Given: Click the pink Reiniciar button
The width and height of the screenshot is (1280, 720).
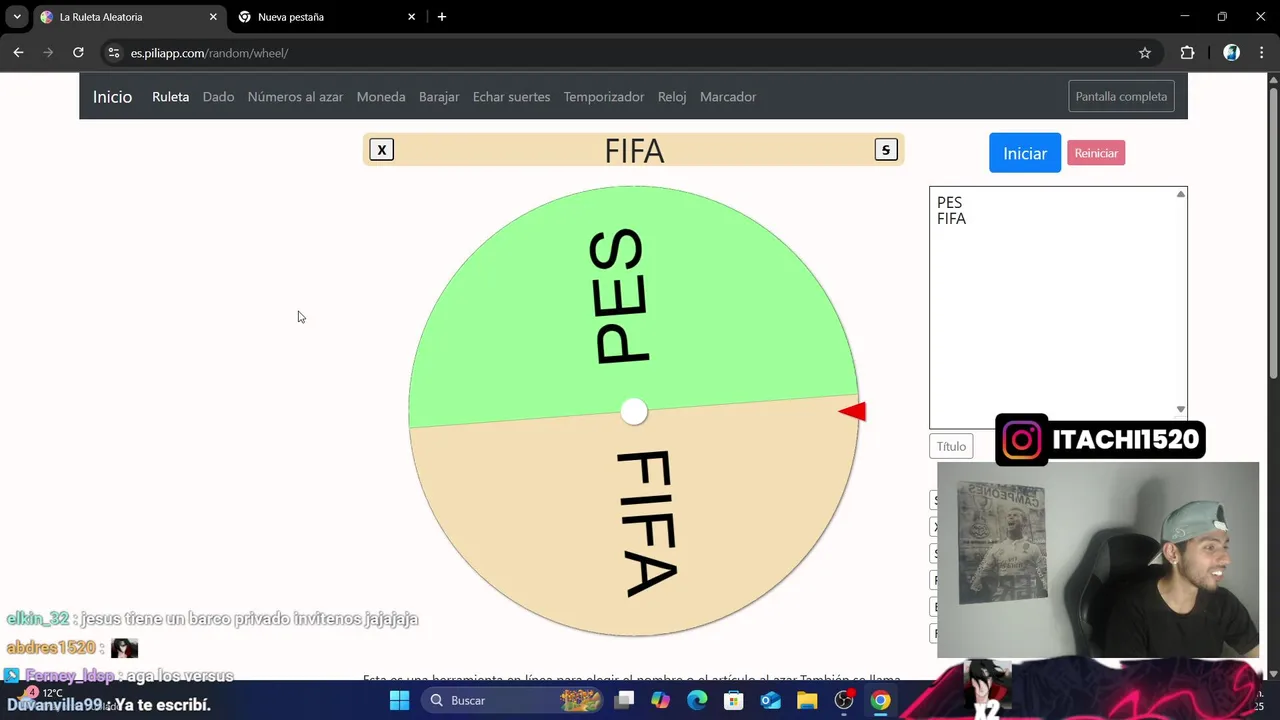Looking at the screenshot, I should [1096, 153].
